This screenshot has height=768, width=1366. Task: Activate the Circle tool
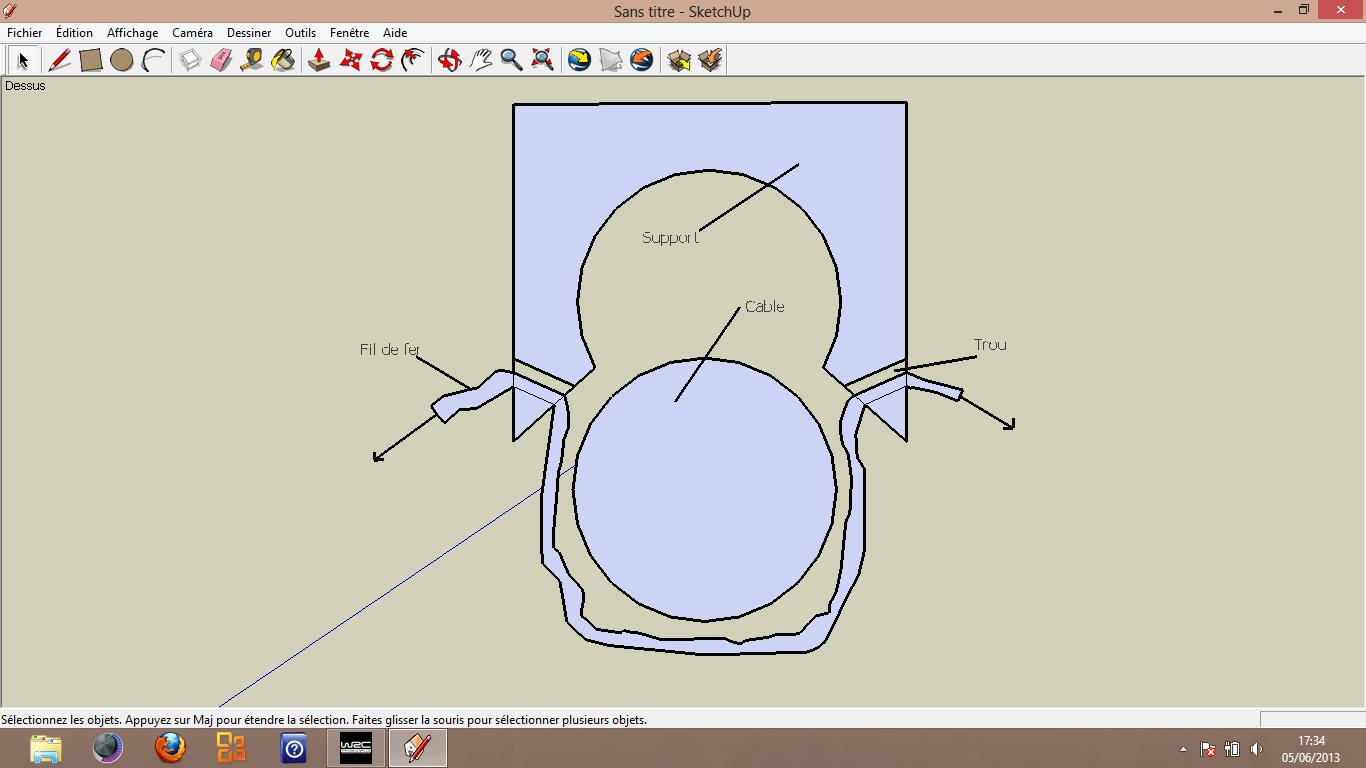coord(122,60)
